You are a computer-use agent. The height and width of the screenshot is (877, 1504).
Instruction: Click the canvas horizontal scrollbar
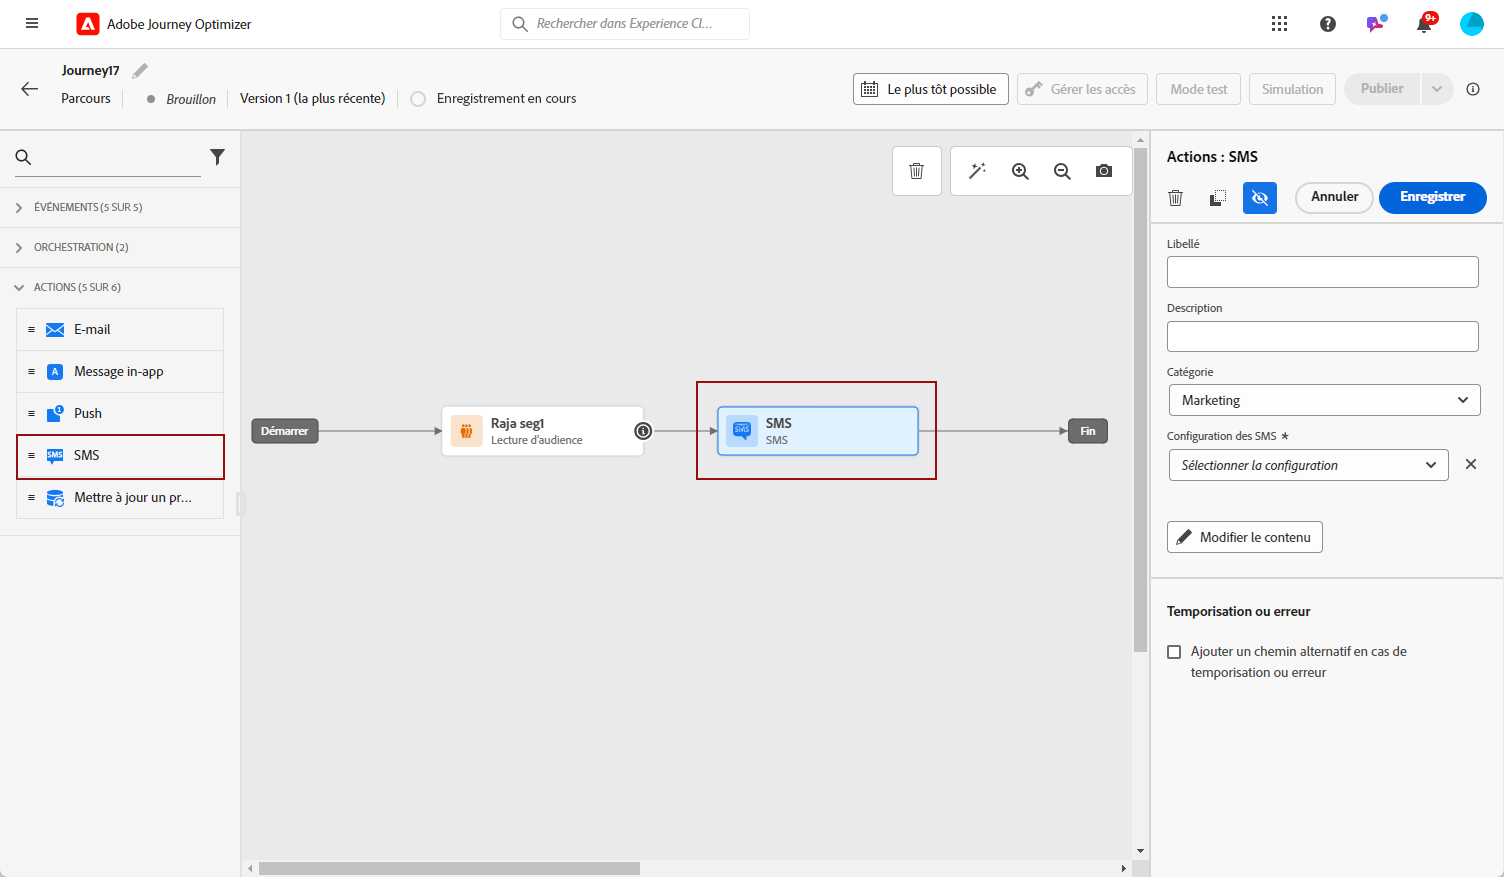coord(449,869)
